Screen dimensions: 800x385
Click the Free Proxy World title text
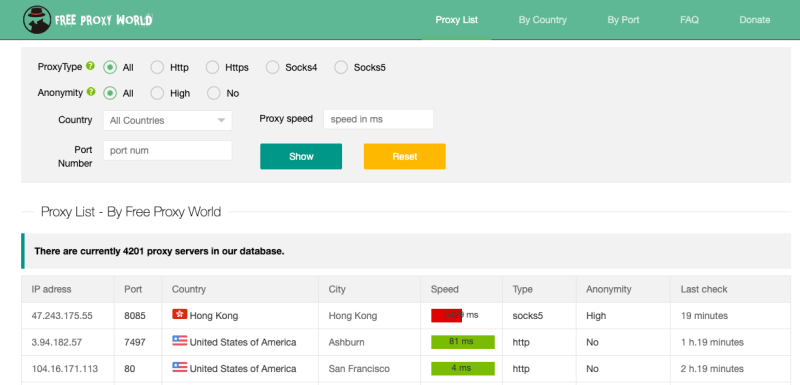click(x=104, y=20)
